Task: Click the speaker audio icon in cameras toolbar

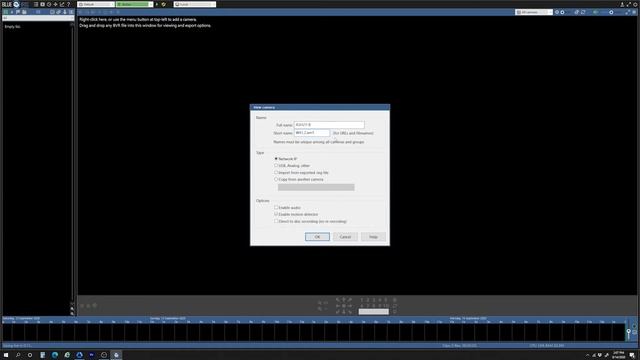Action: (x=595, y=12)
